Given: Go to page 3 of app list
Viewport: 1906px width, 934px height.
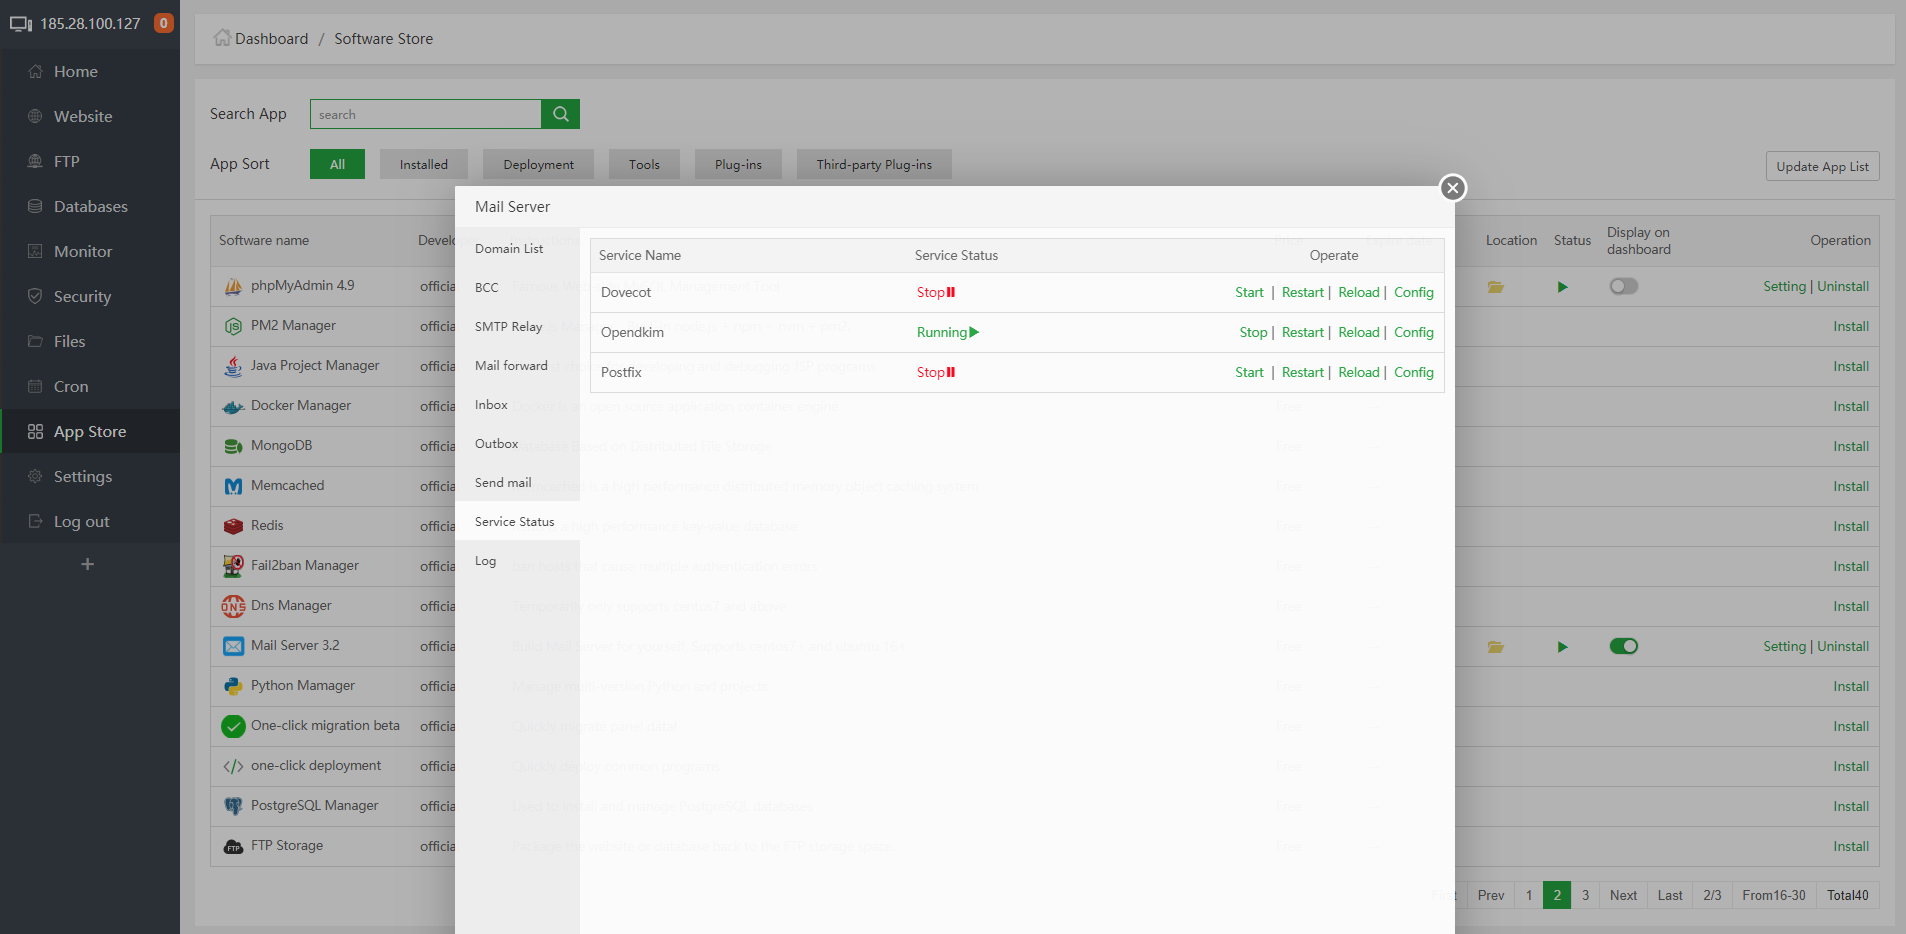Looking at the screenshot, I should point(1585,896).
